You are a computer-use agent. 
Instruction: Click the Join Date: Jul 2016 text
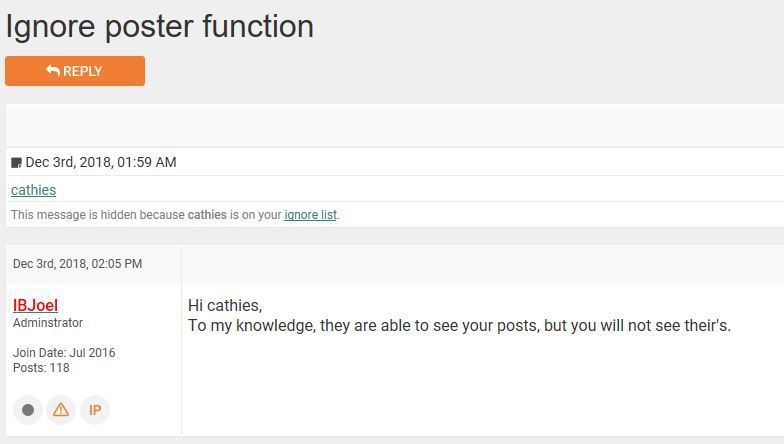64,353
